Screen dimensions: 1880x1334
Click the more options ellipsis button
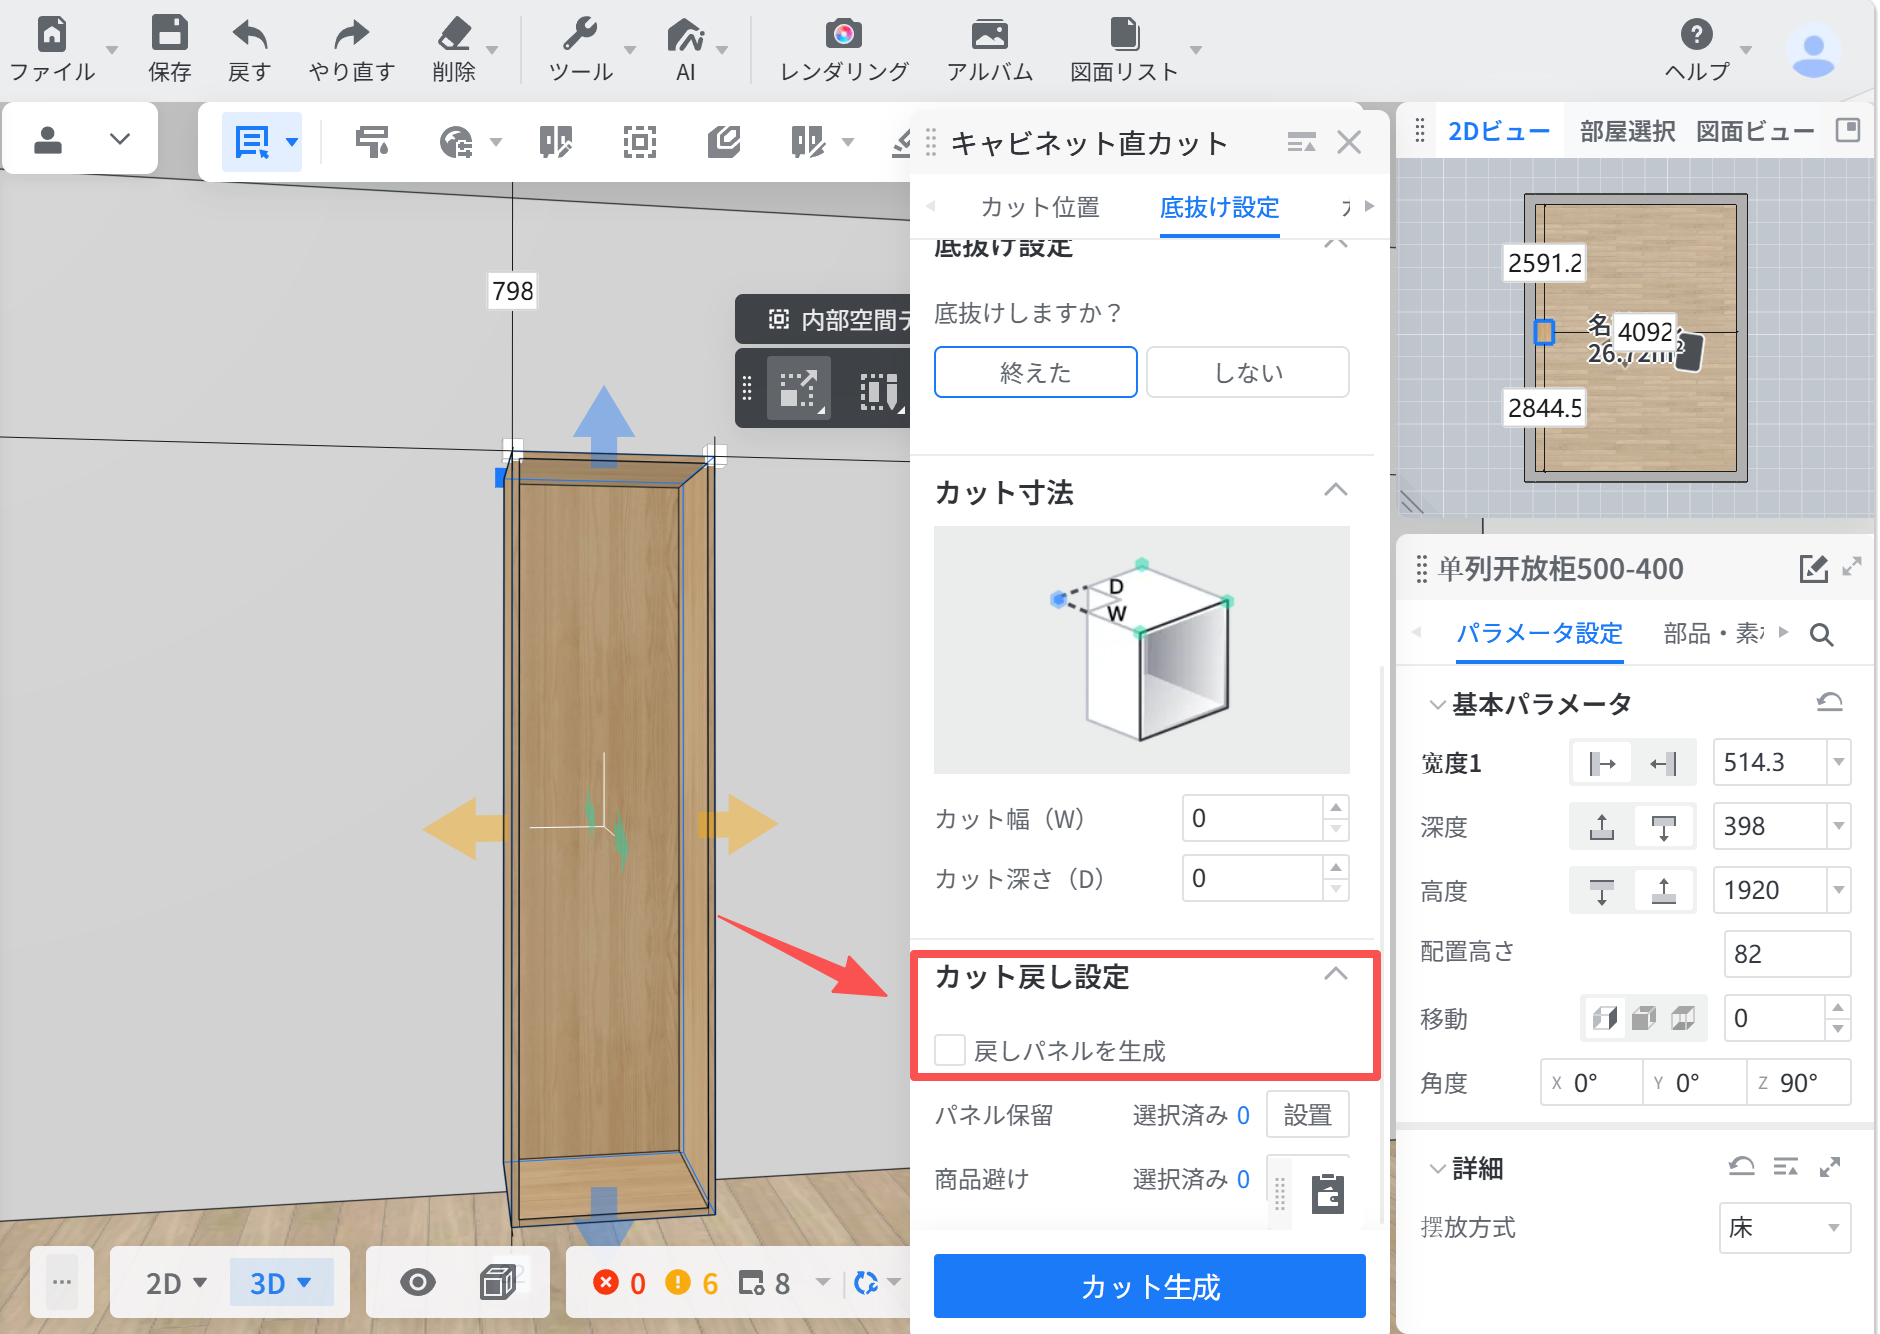pos(62,1282)
